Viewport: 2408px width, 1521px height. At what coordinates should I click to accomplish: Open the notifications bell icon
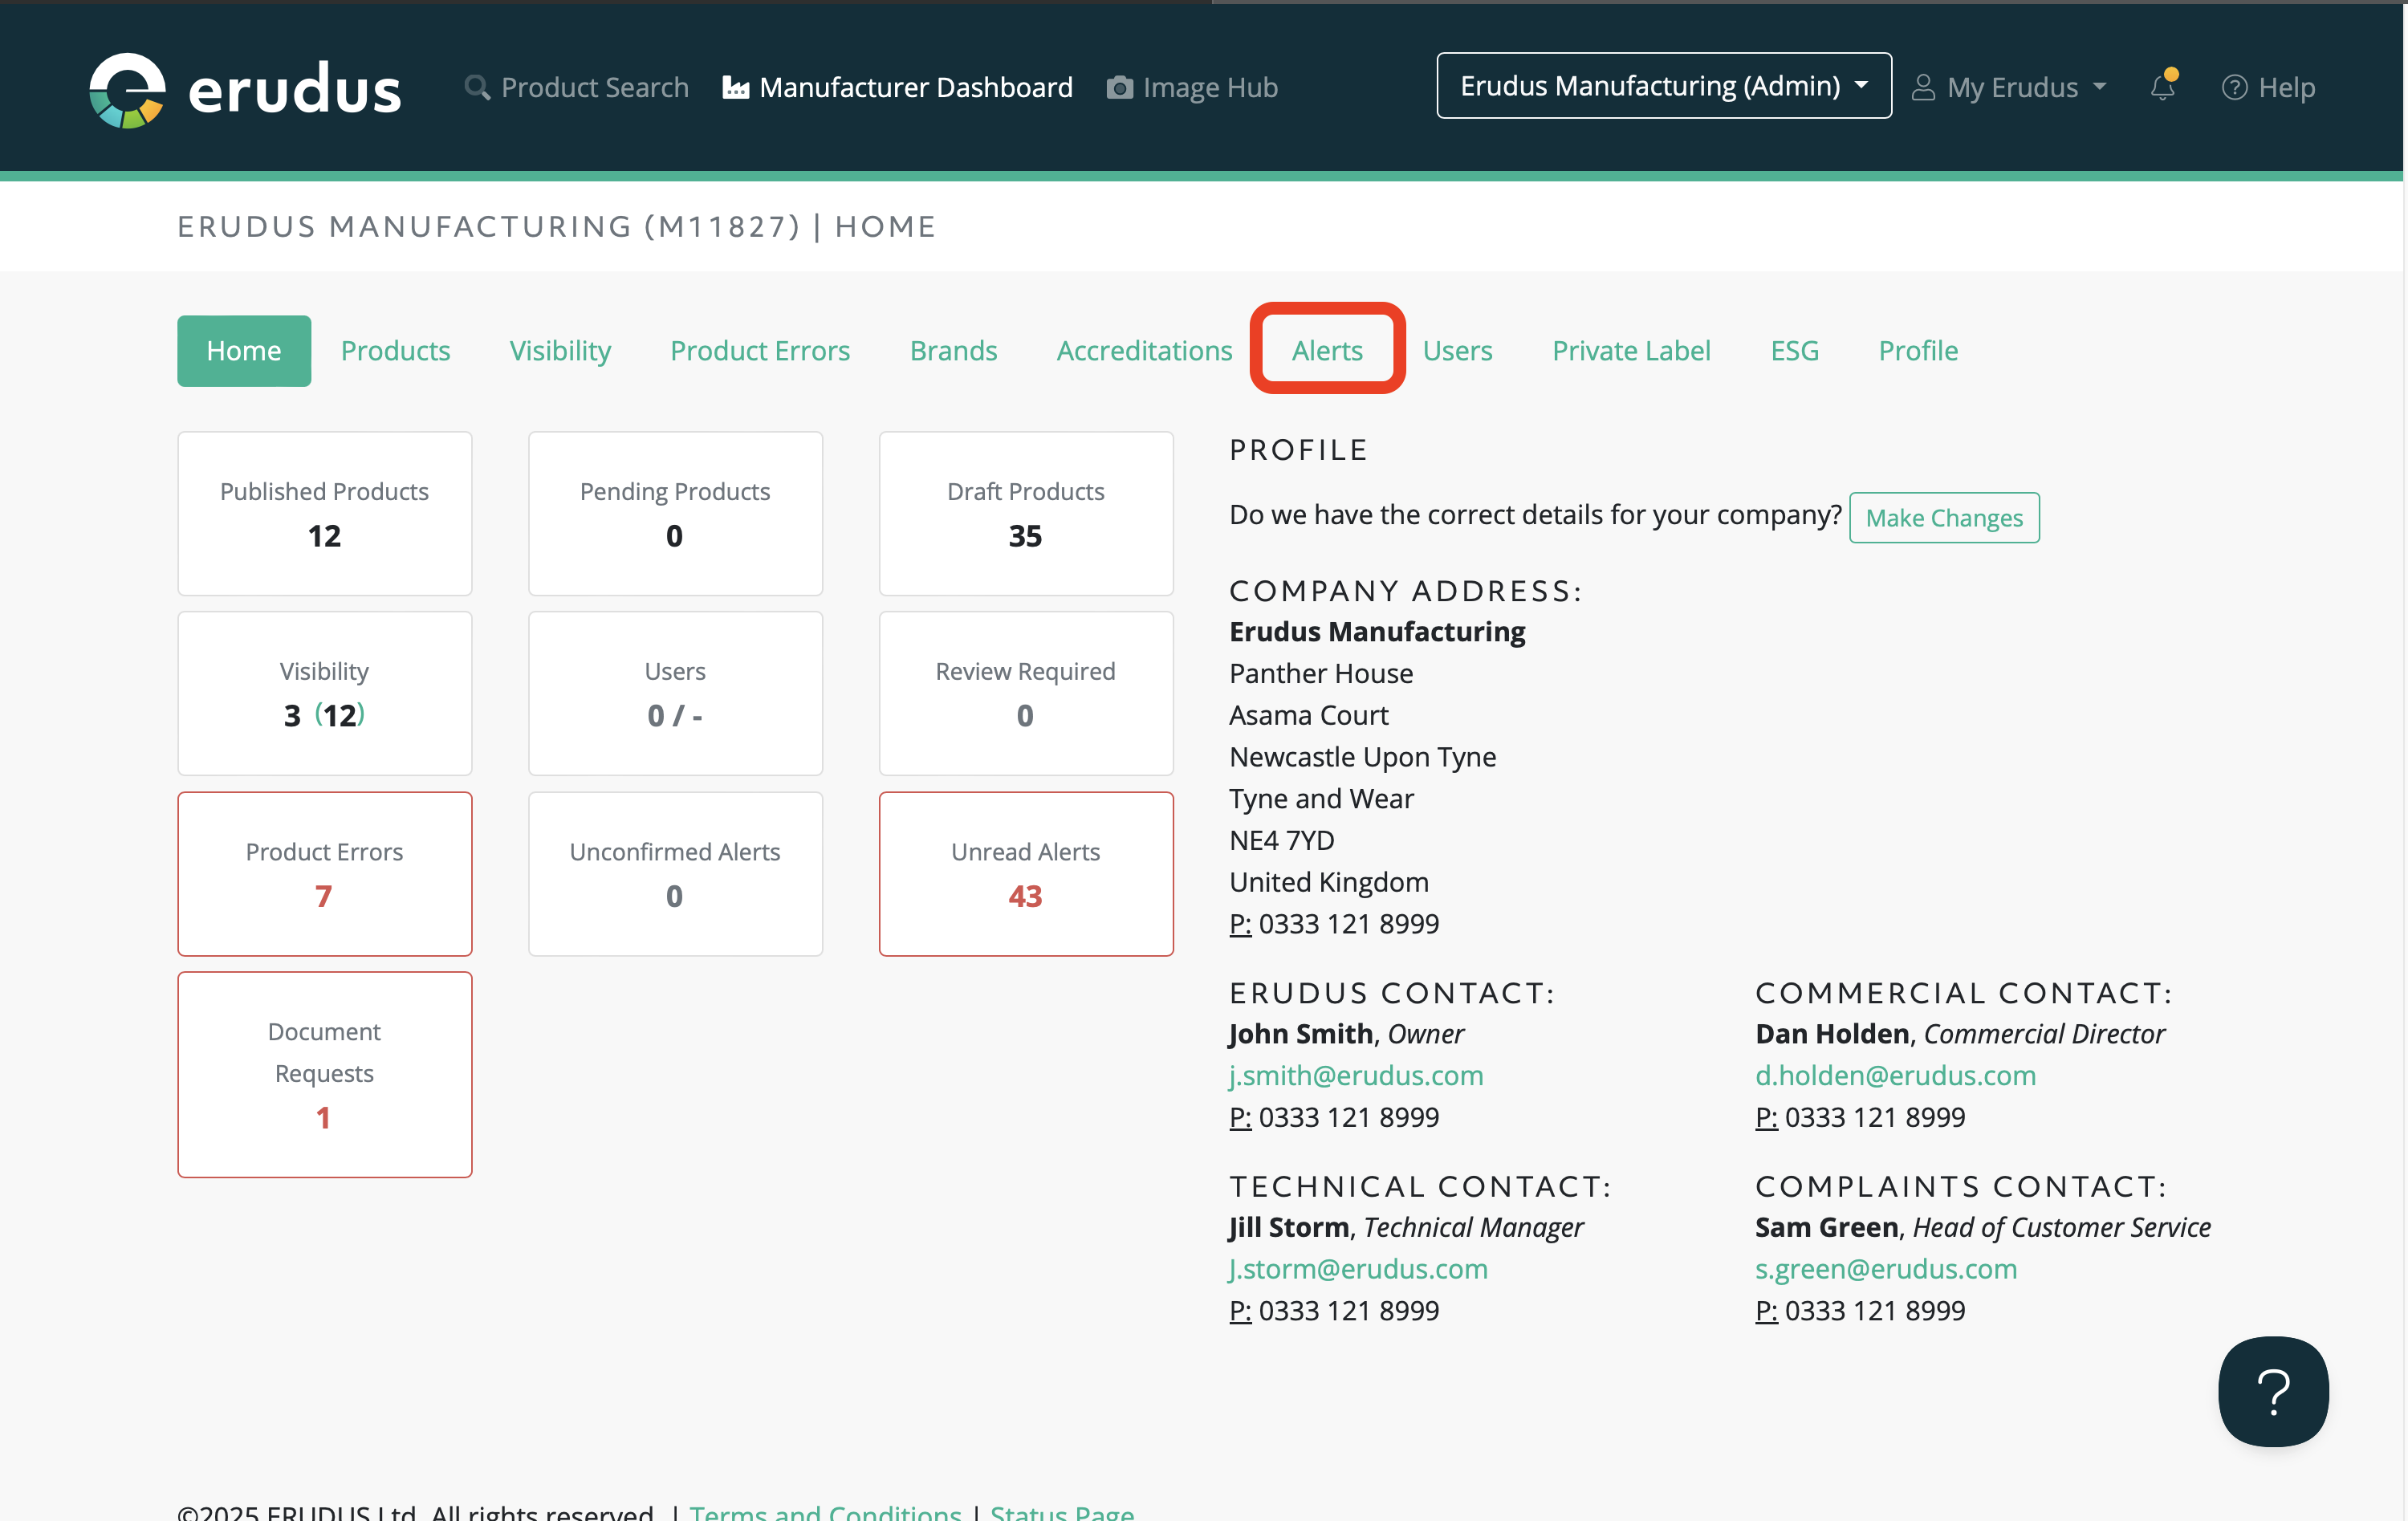coord(2162,88)
